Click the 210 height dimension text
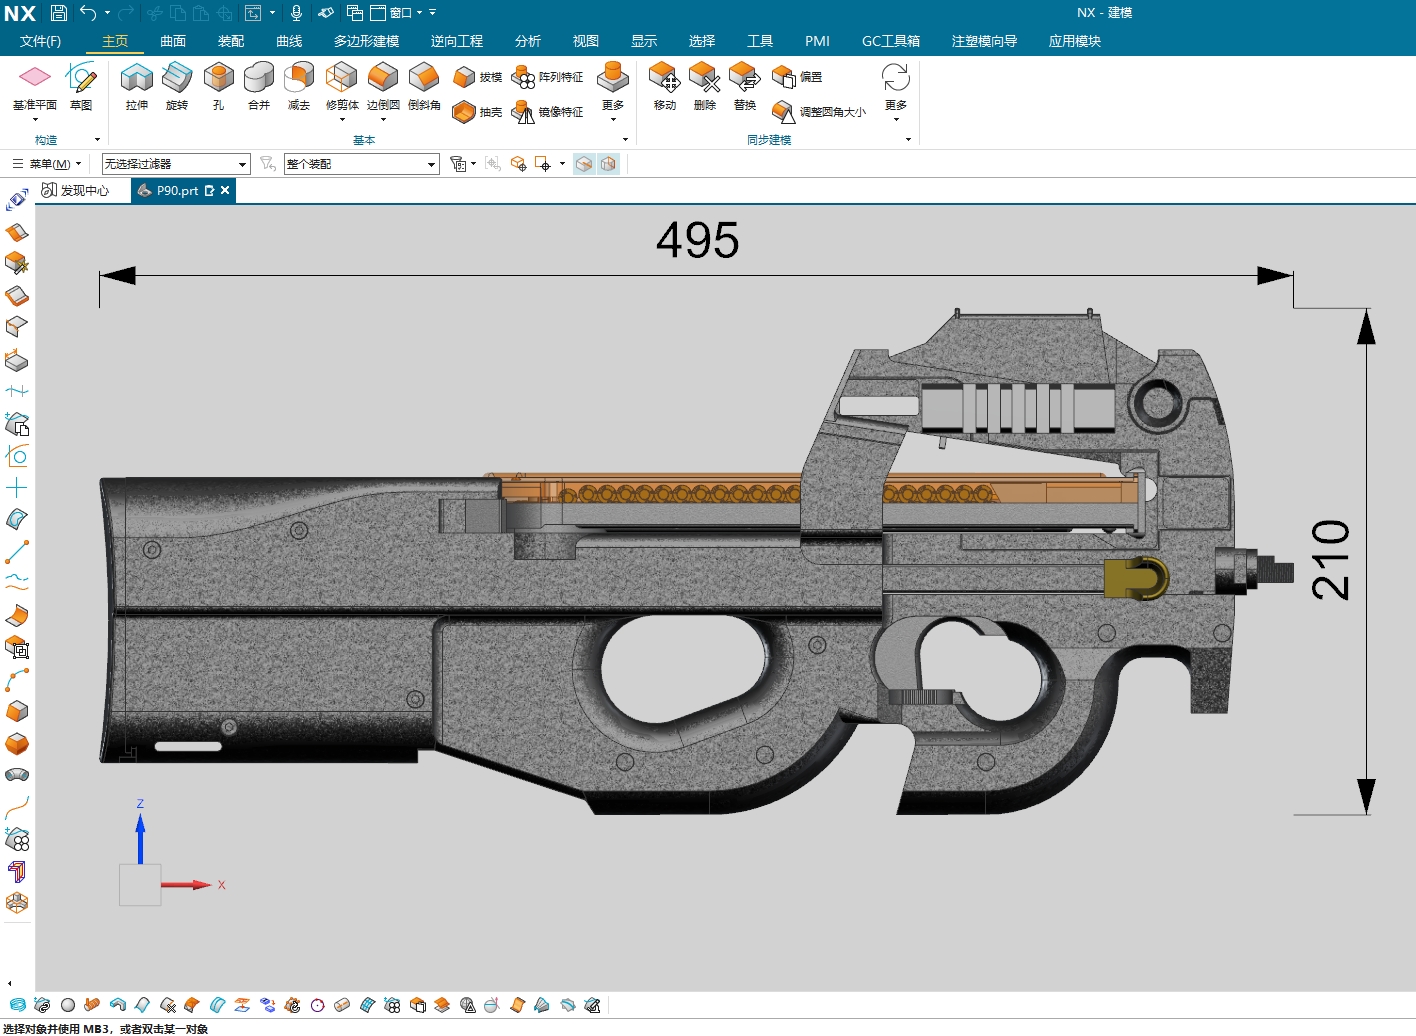The width and height of the screenshot is (1416, 1036). coord(1331,560)
